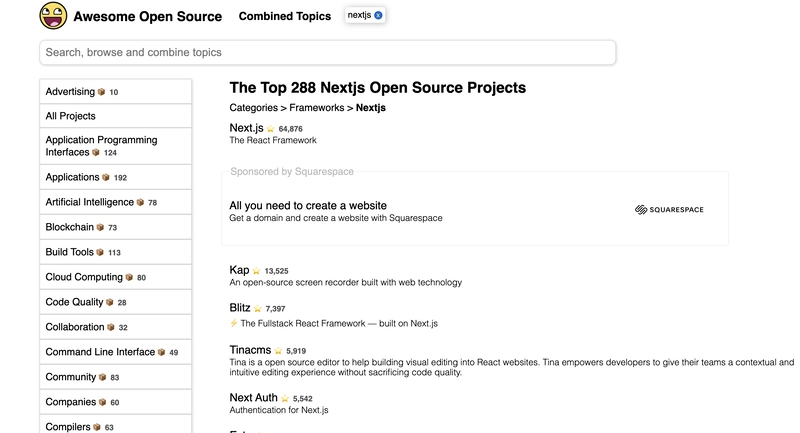Screen dimensions: 800x433
Task: Click package icon beside Compilers
Action: click(x=96, y=427)
